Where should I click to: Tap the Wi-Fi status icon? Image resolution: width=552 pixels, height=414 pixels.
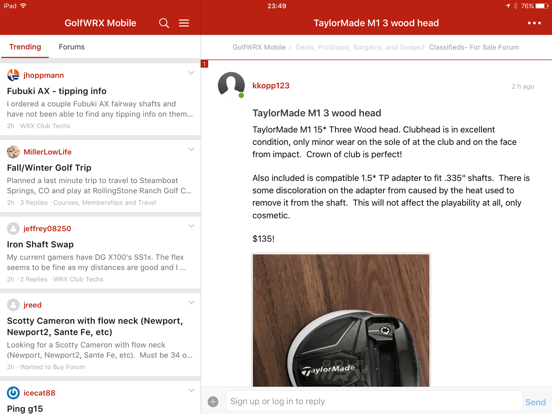tap(23, 6)
